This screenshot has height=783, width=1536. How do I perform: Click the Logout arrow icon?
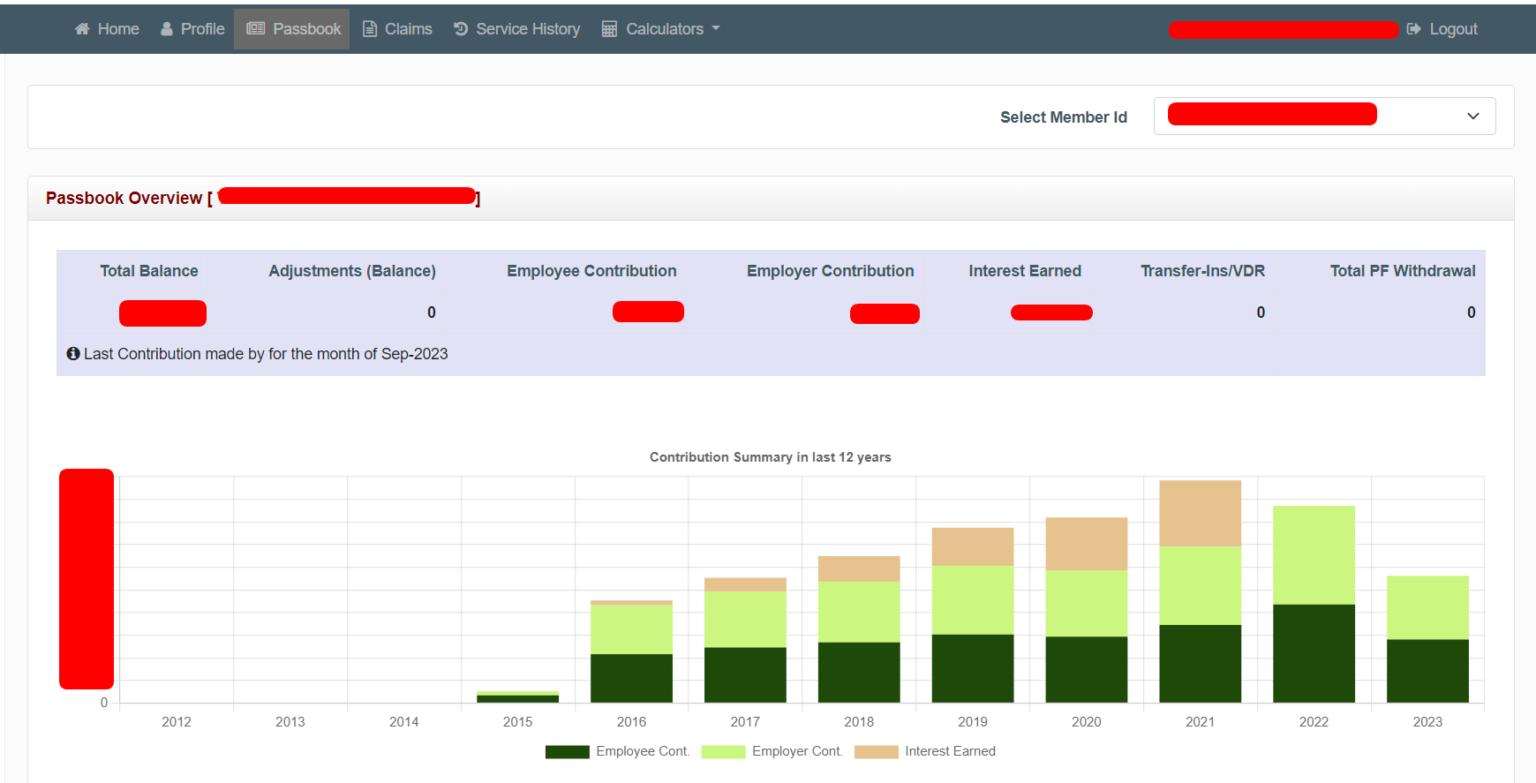(1414, 29)
